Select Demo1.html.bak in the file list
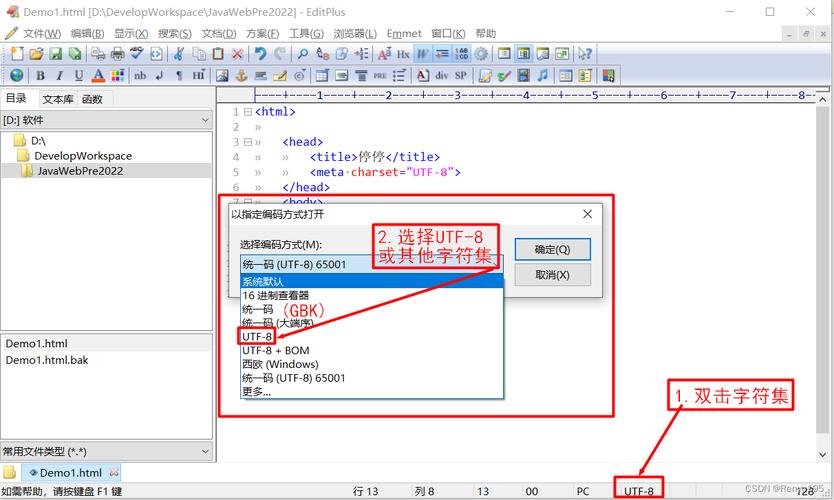Image resolution: width=834 pixels, height=500 pixels. click(x=47, y=360)
